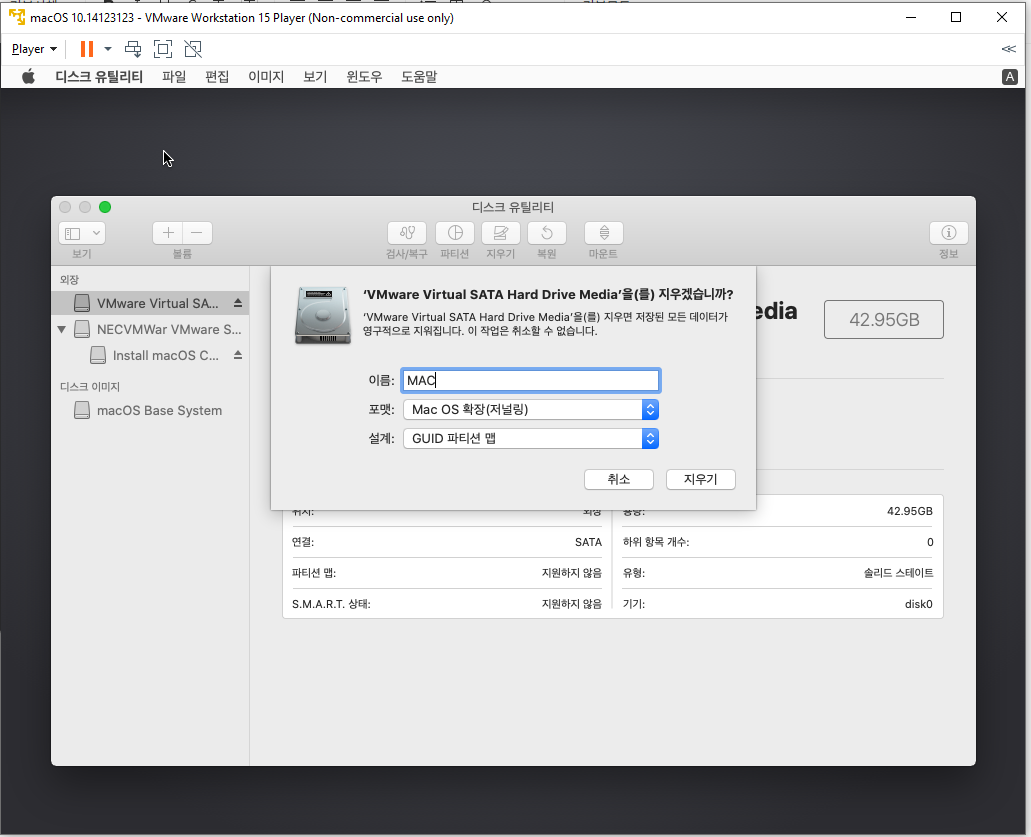Image resolution: width=1031 pixels, height=837 pixels.
Task: Send Ctrl+Alt+Del to the VM
Action: [x=133, y=49]
